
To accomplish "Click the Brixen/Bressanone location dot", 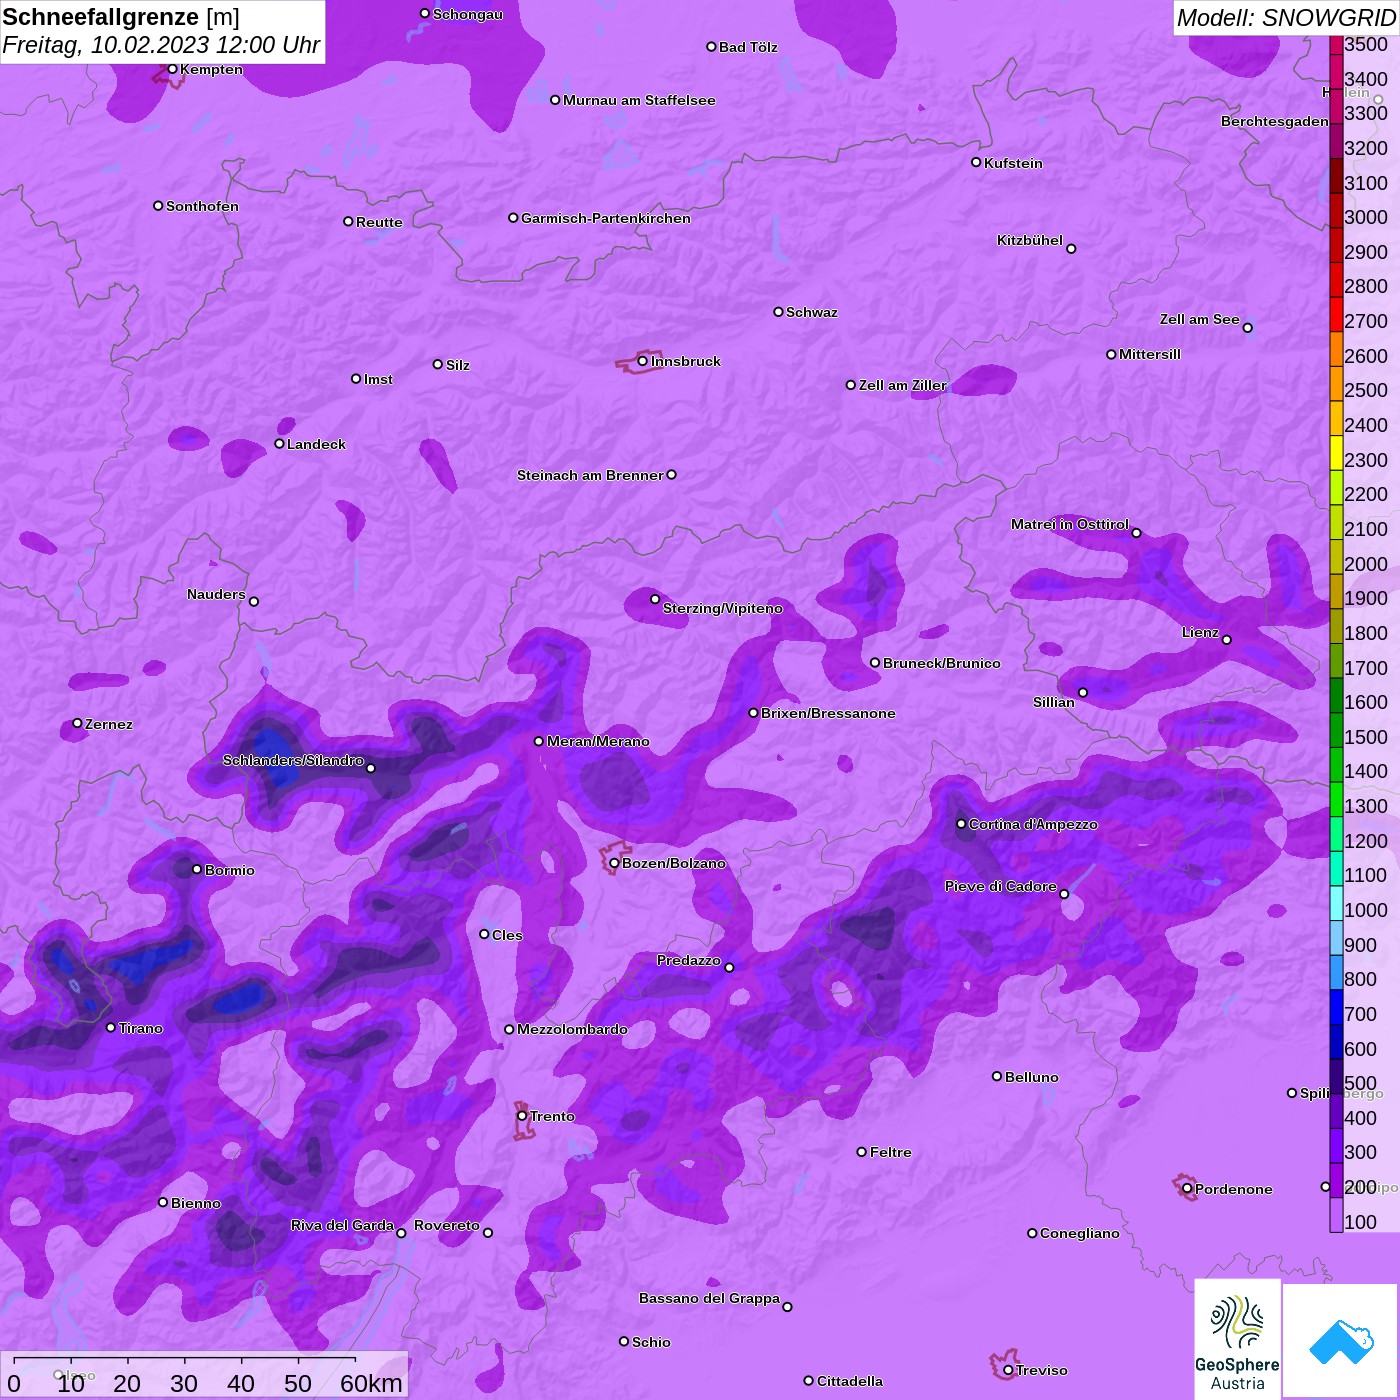I will click(x=753, y=713).
